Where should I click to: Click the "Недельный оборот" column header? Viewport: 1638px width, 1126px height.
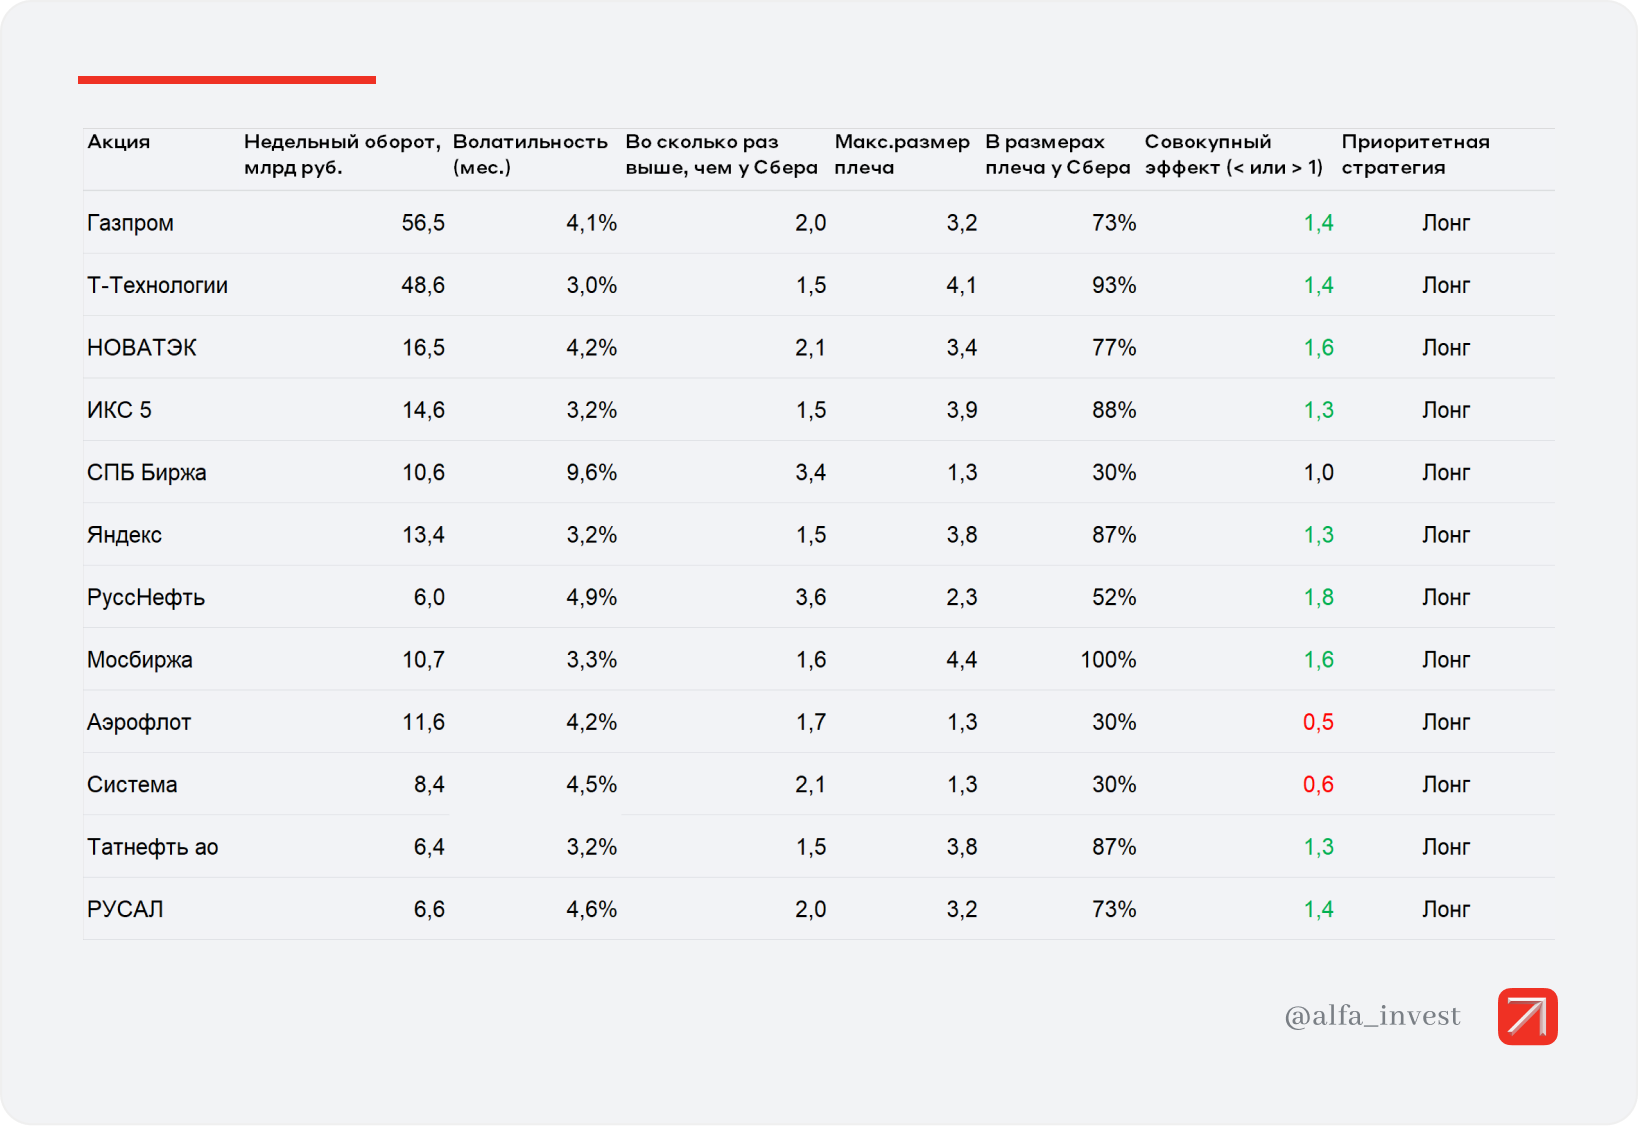click(341, 154)
